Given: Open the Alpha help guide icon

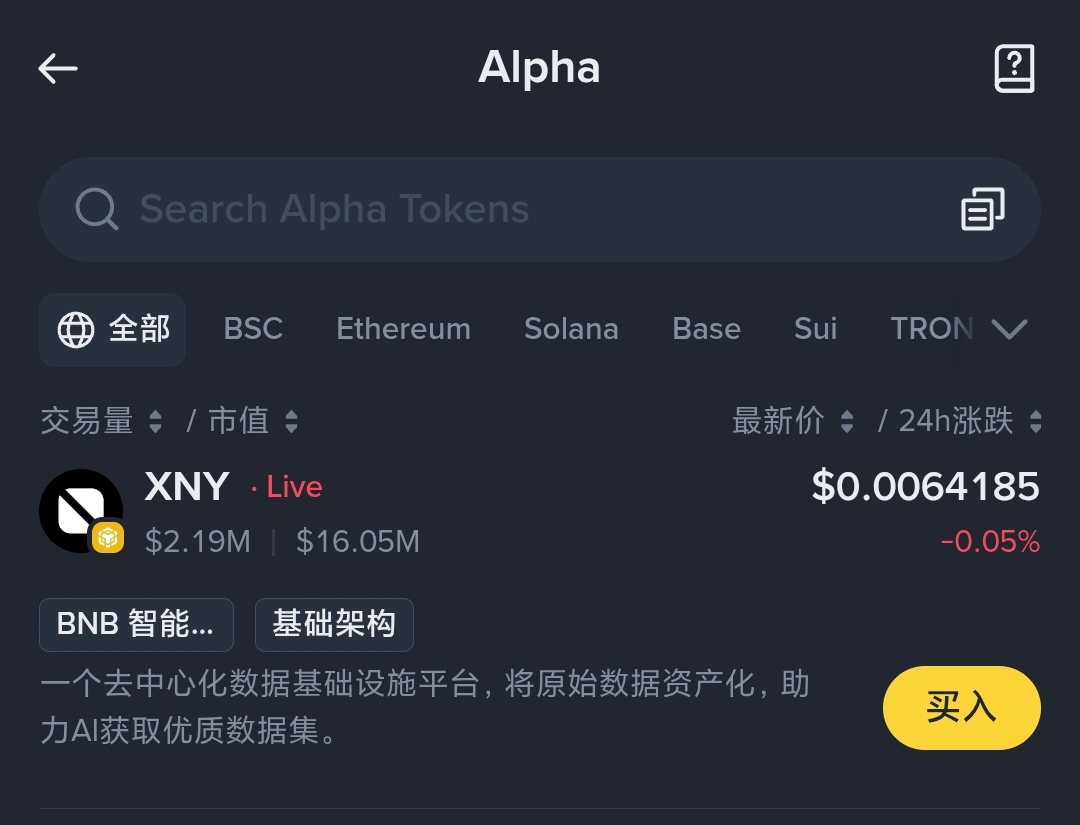Looking at the screenshot, I should [x=1013, y=68].
